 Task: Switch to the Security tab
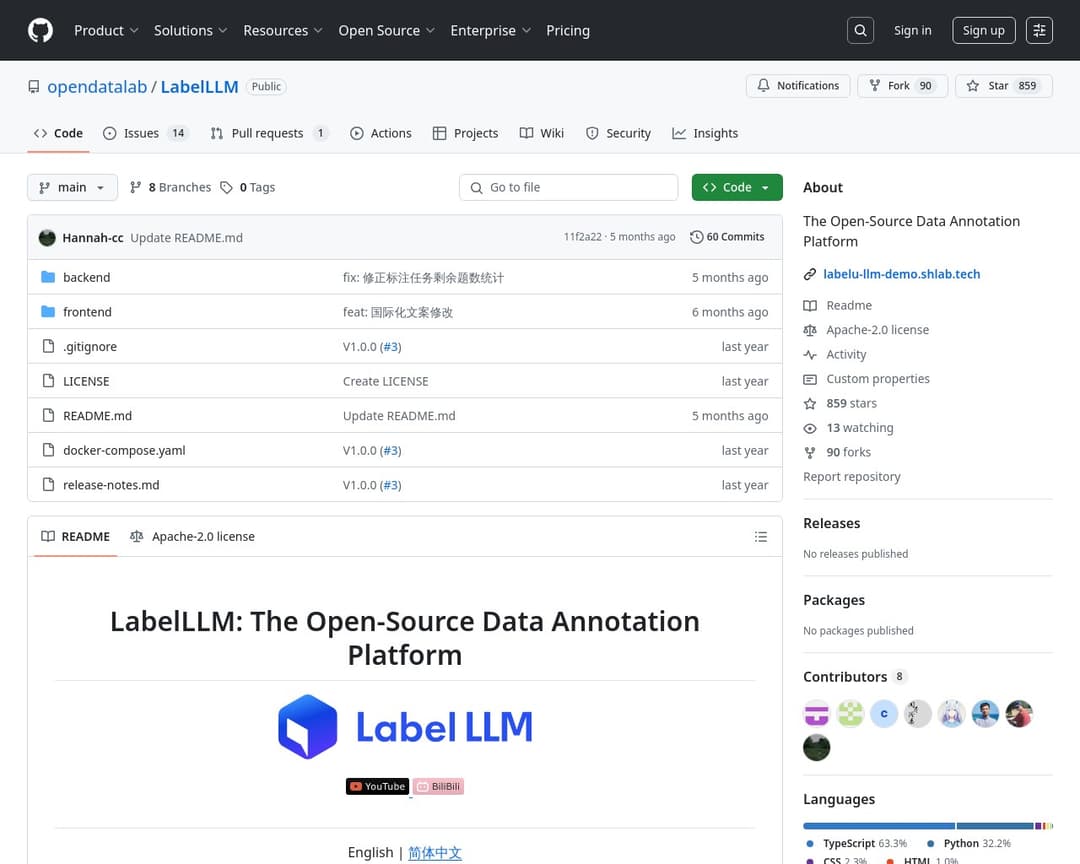click(618, 133)
